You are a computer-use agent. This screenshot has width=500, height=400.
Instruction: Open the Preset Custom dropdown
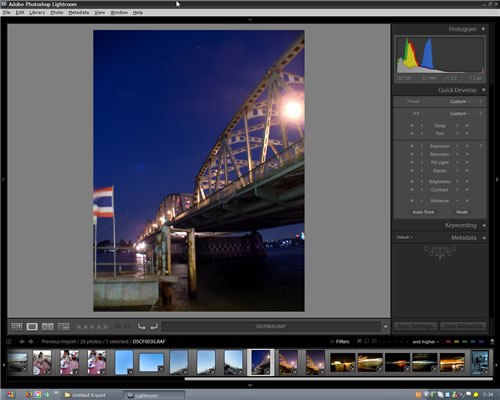click(460, 101)
